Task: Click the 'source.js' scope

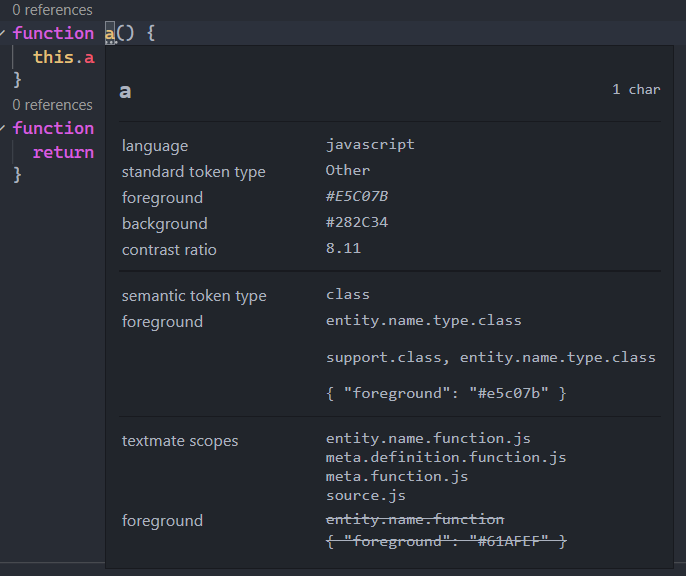Action: coord(366,496)
